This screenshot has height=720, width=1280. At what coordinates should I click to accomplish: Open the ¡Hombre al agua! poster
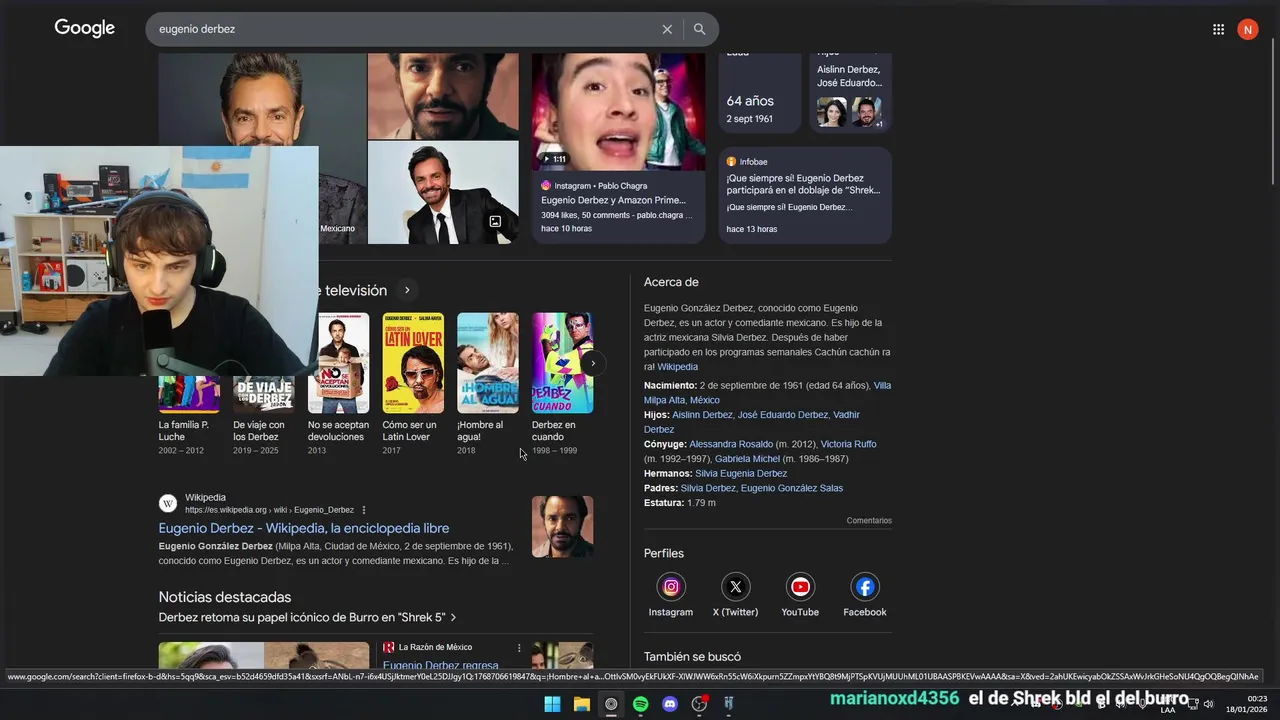pyautogui.click(x=488, y=363)
